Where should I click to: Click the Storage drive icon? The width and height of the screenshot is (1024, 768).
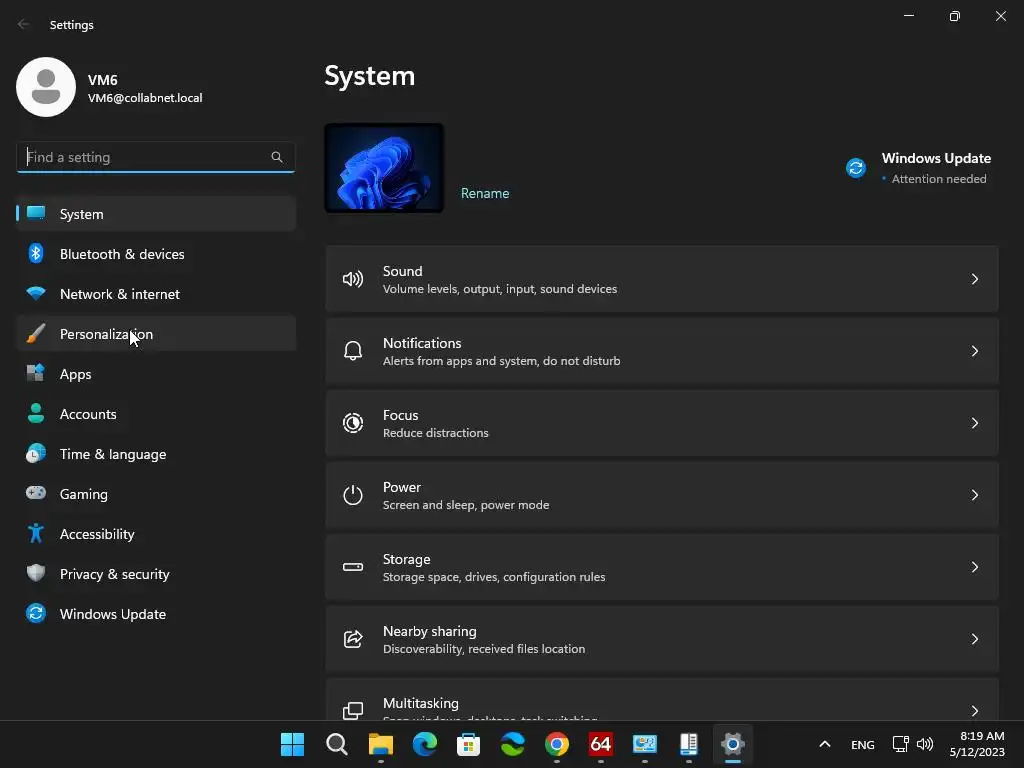click(x=353, y=567)
